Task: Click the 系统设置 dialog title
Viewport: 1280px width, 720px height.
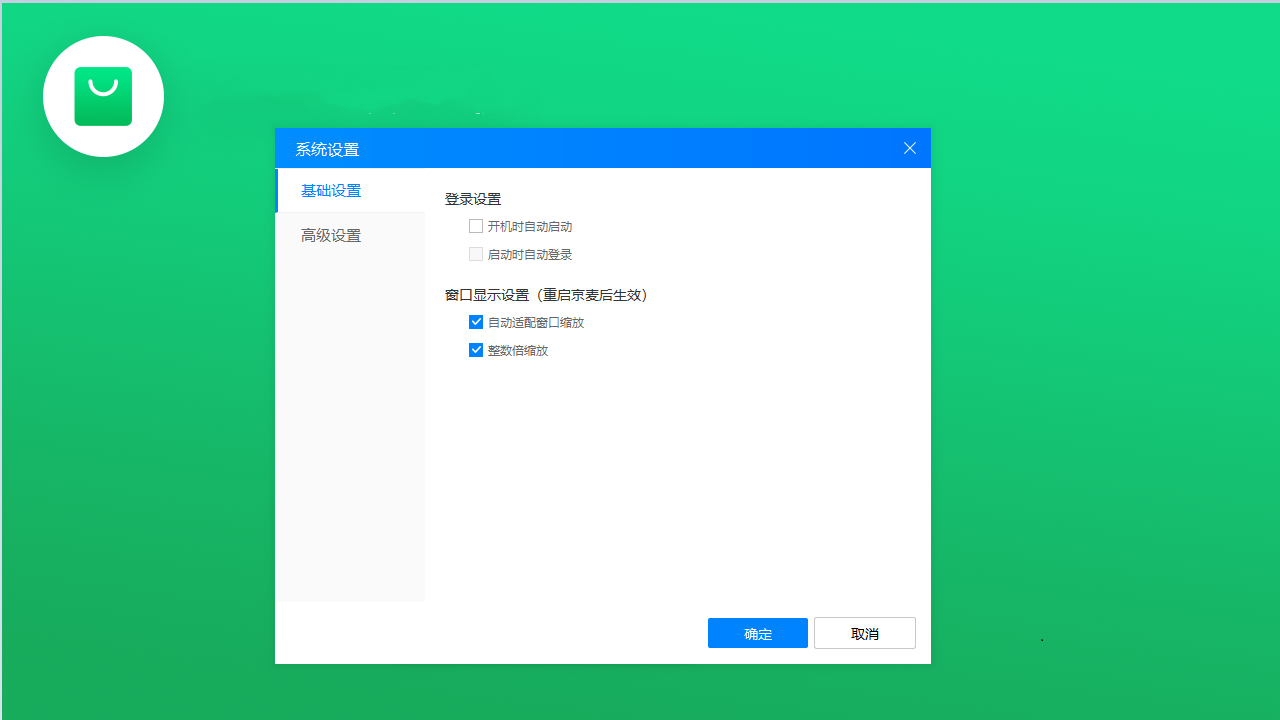Action: [x=327, y=149]
